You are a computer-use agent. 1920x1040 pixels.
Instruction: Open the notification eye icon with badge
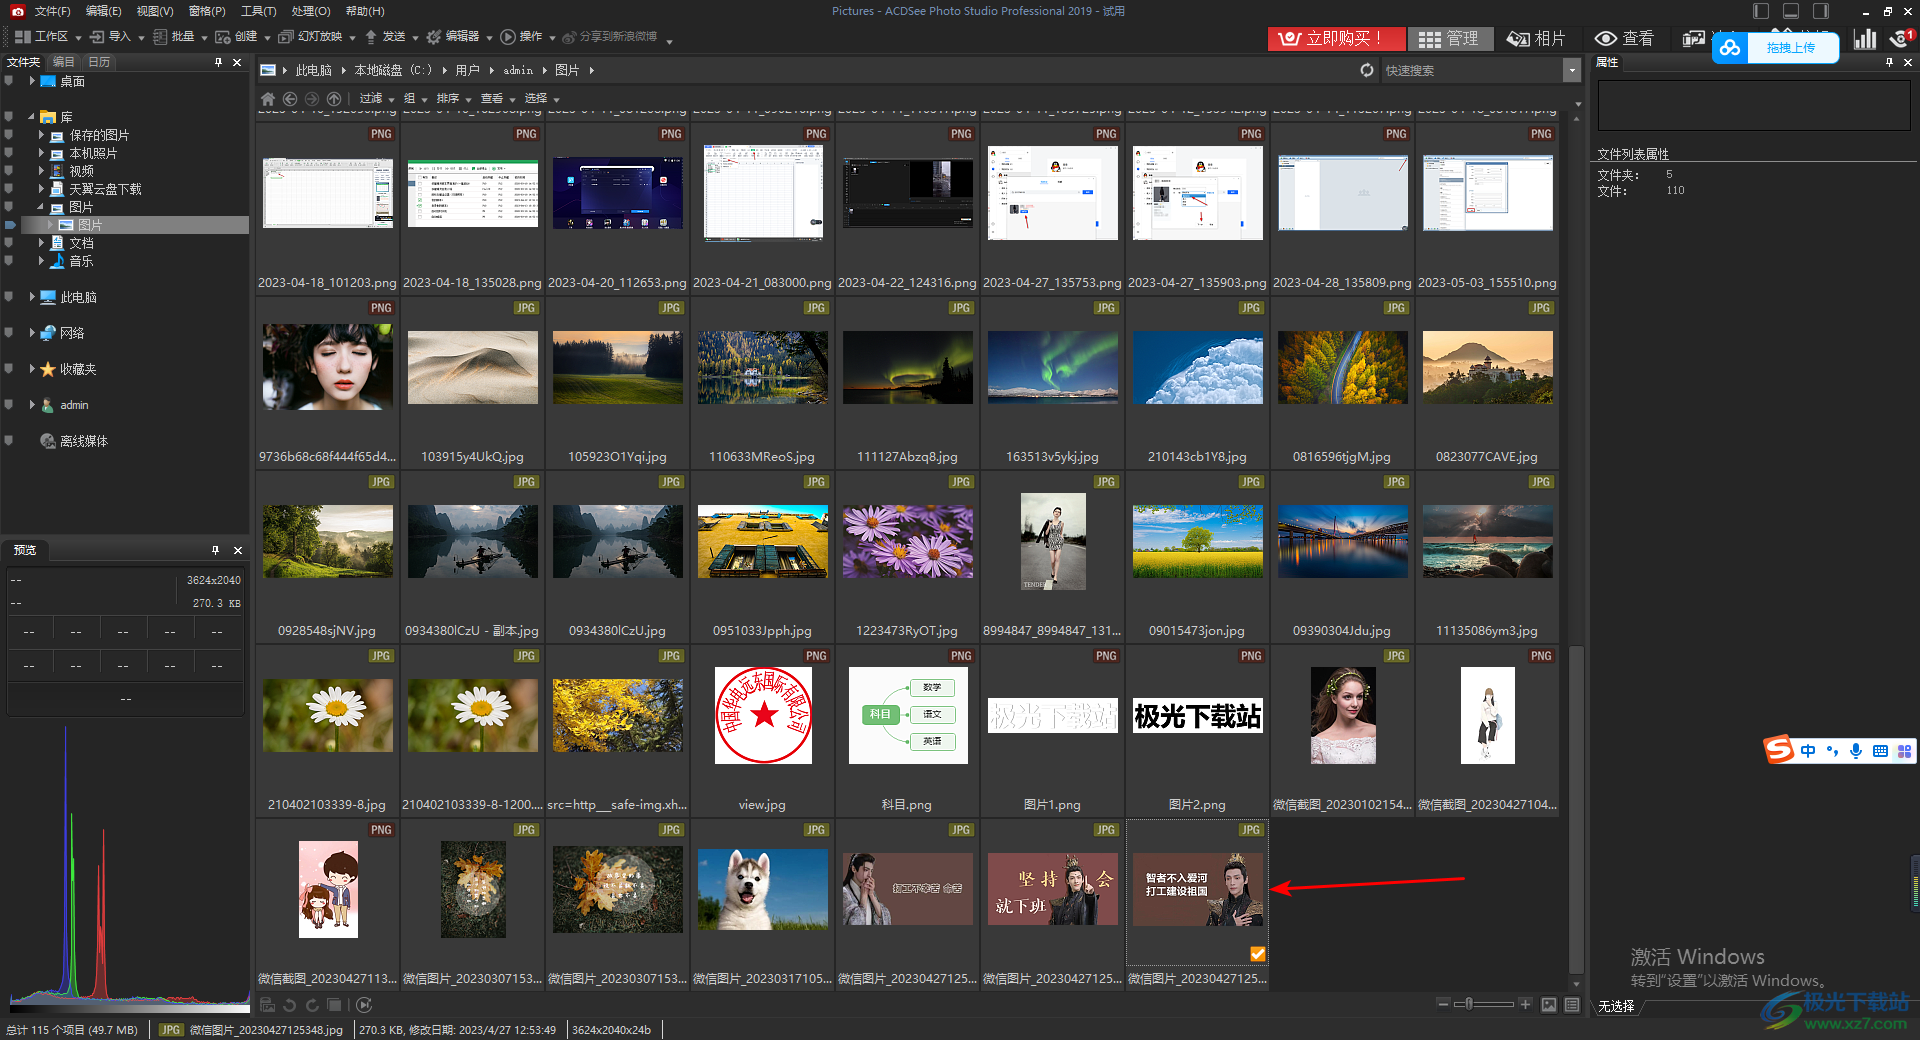[1901, 38]
